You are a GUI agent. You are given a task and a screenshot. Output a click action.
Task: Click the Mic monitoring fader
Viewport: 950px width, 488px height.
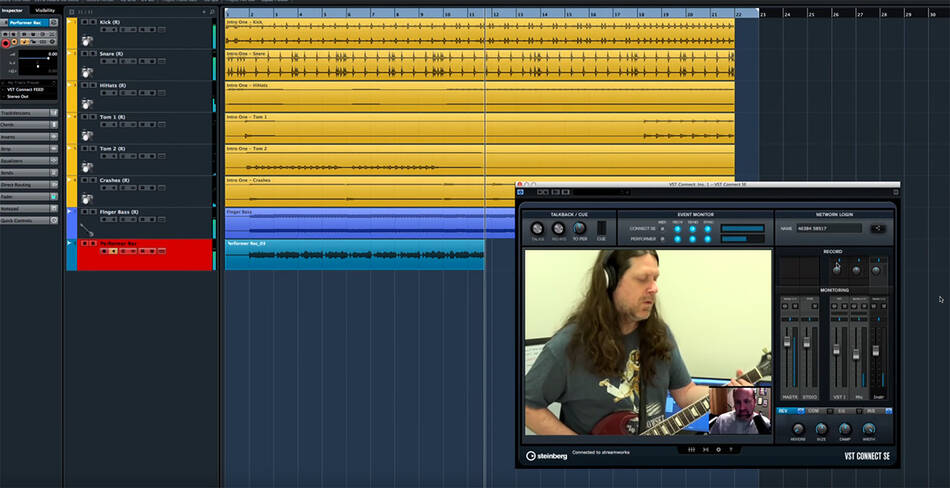point(856,354)
